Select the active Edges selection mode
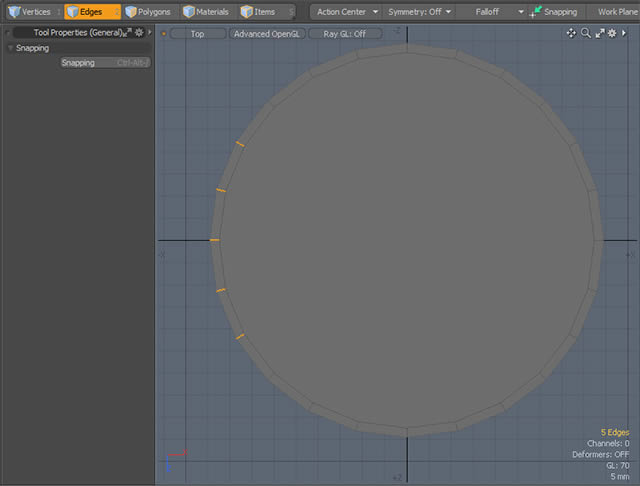The height and width of the screenshot is (486, 640). coord(92,12)
